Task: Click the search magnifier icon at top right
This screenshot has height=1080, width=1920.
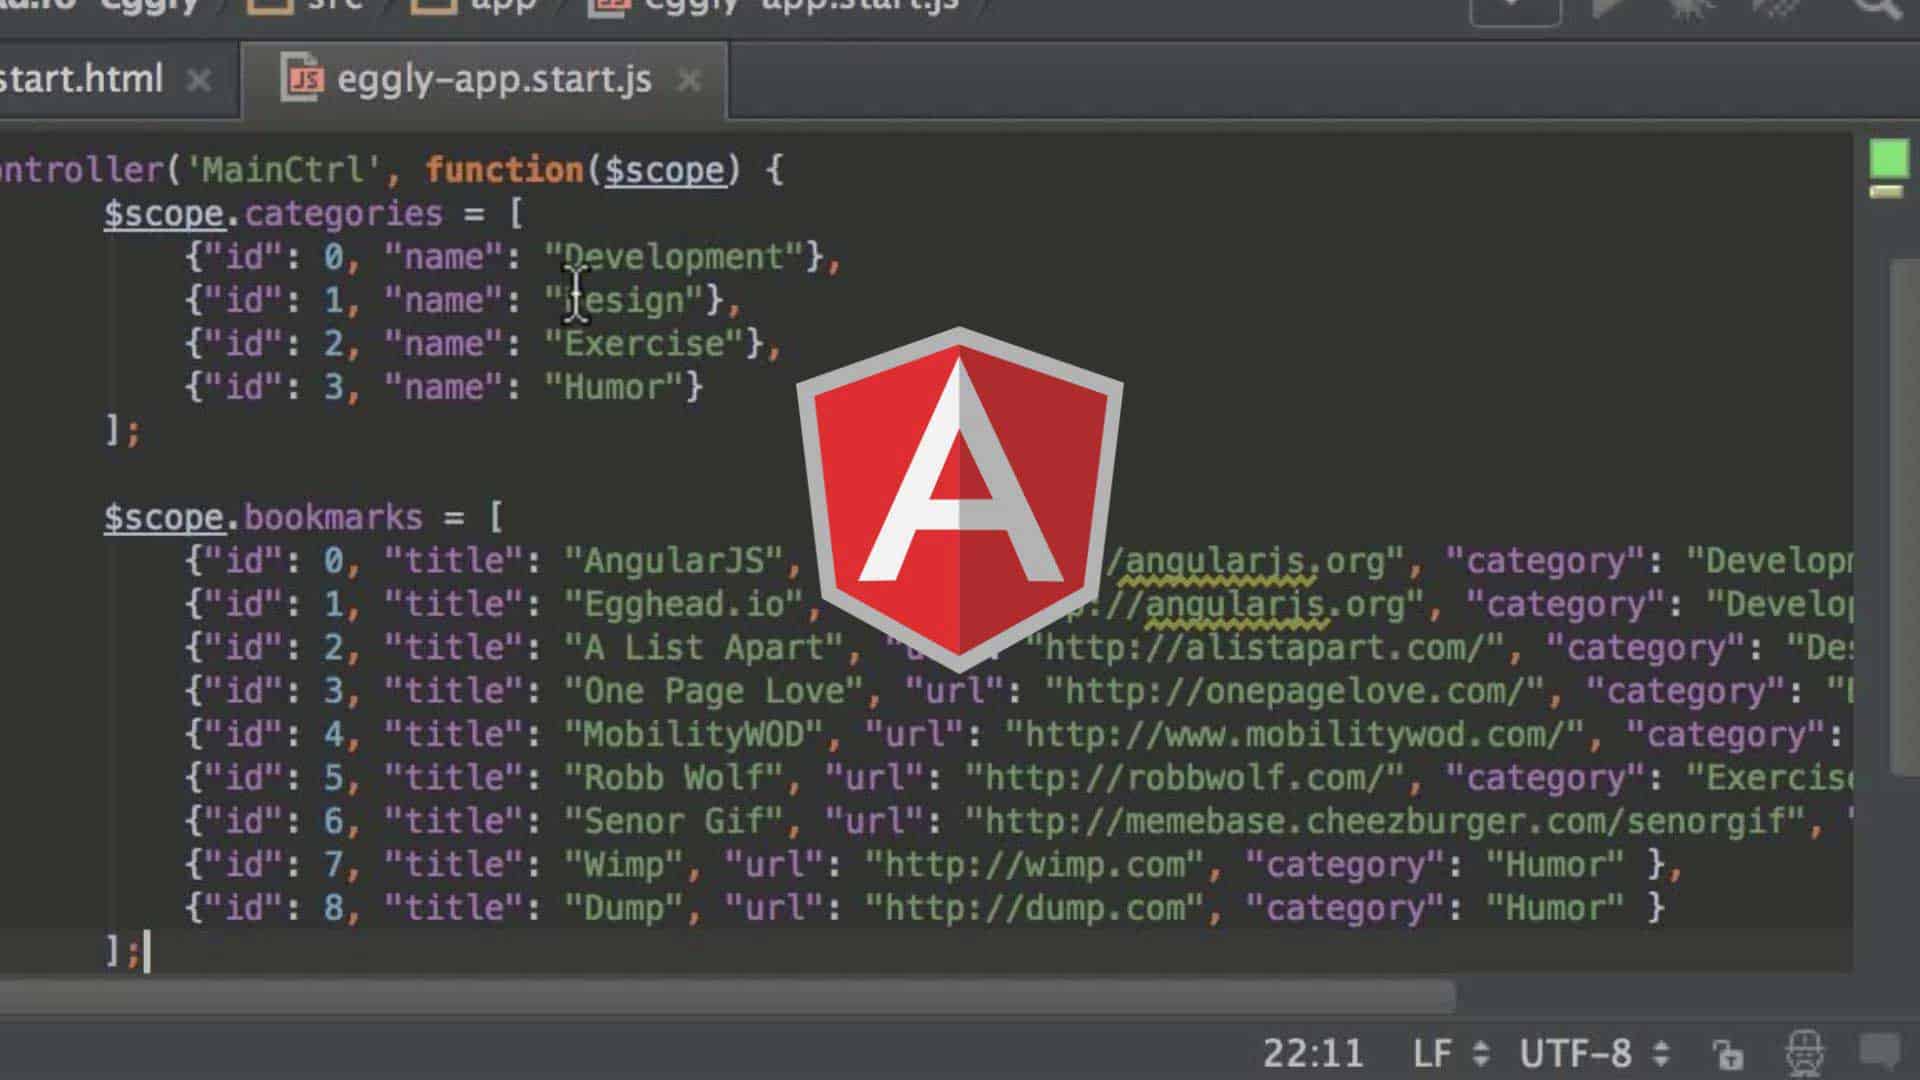Action: coord(1875,8)
